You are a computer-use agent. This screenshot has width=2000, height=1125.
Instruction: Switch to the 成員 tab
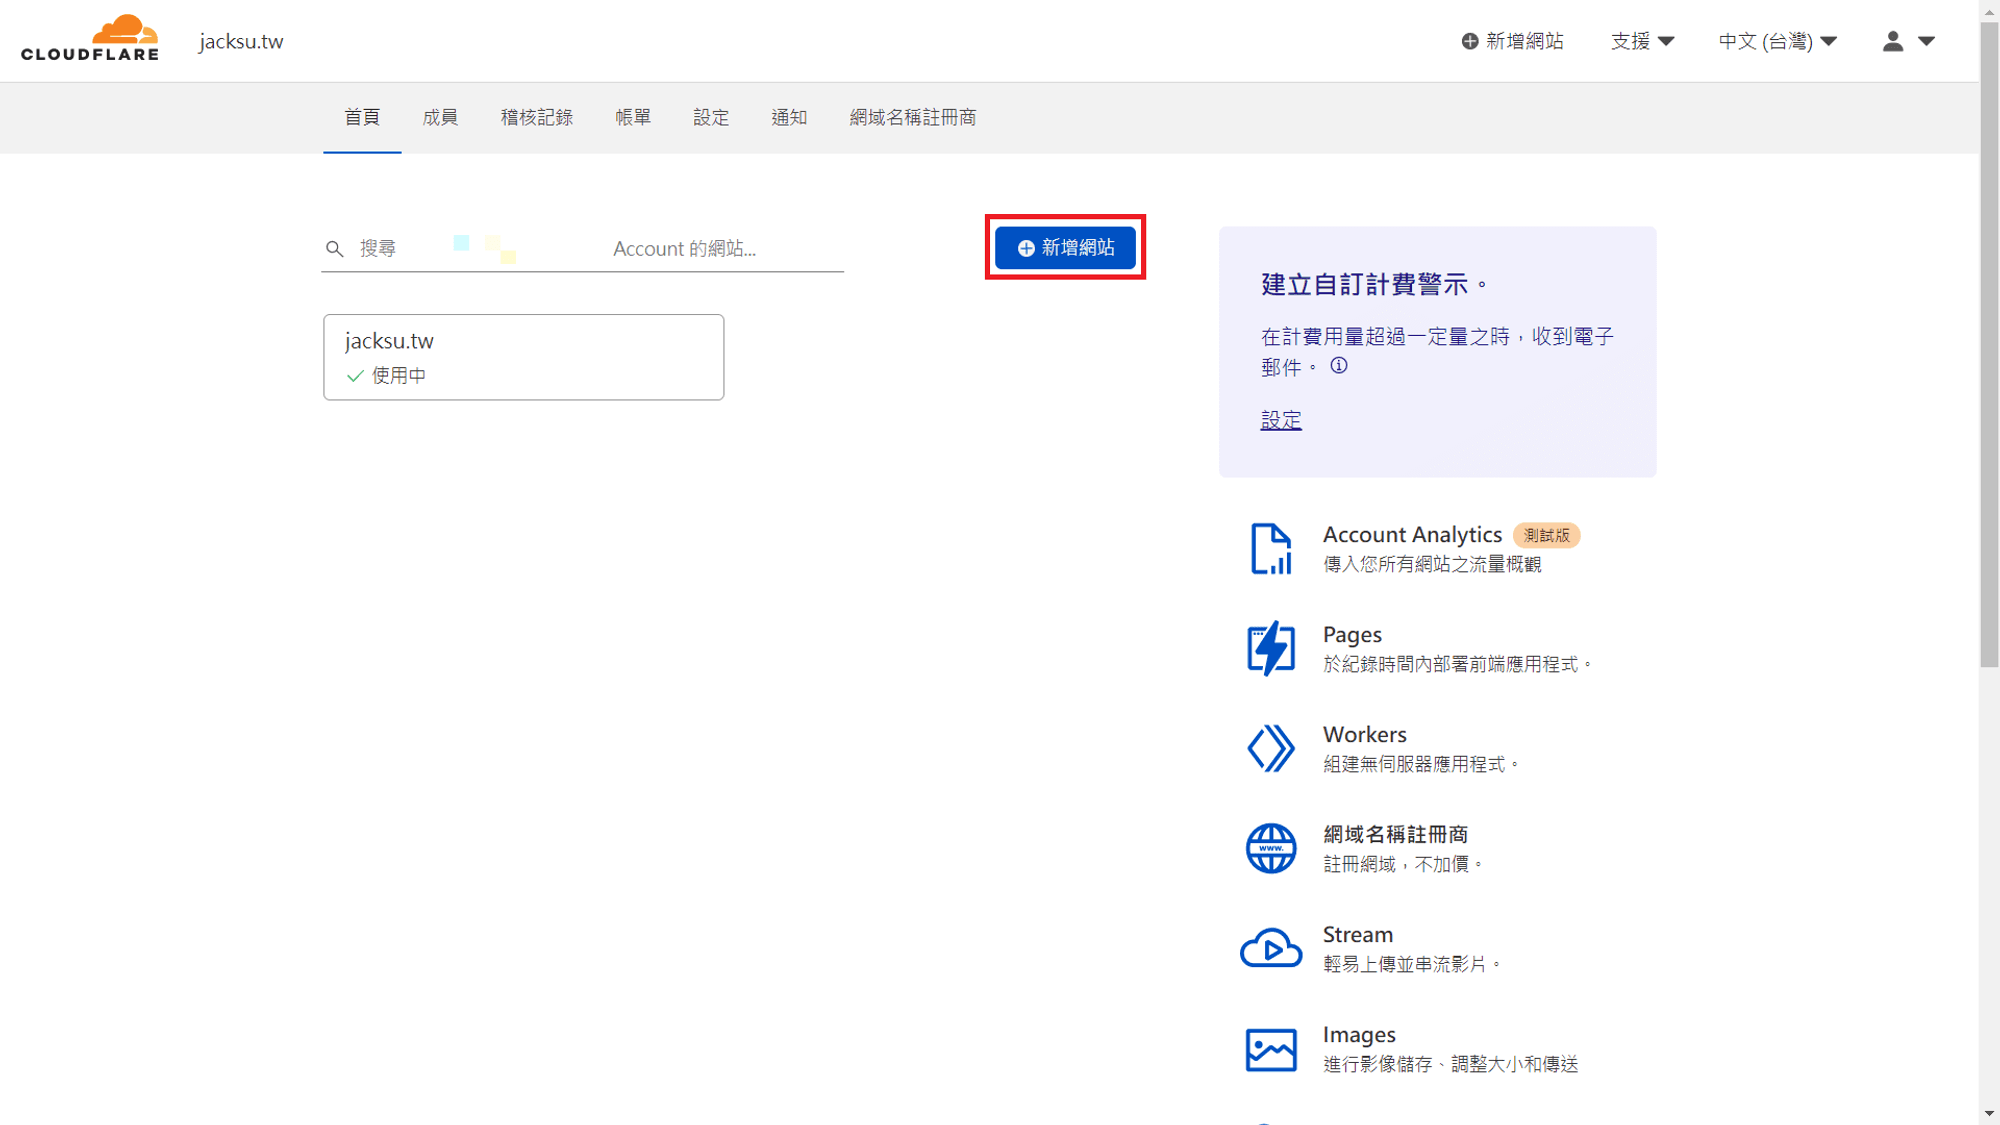coord(440,118)
